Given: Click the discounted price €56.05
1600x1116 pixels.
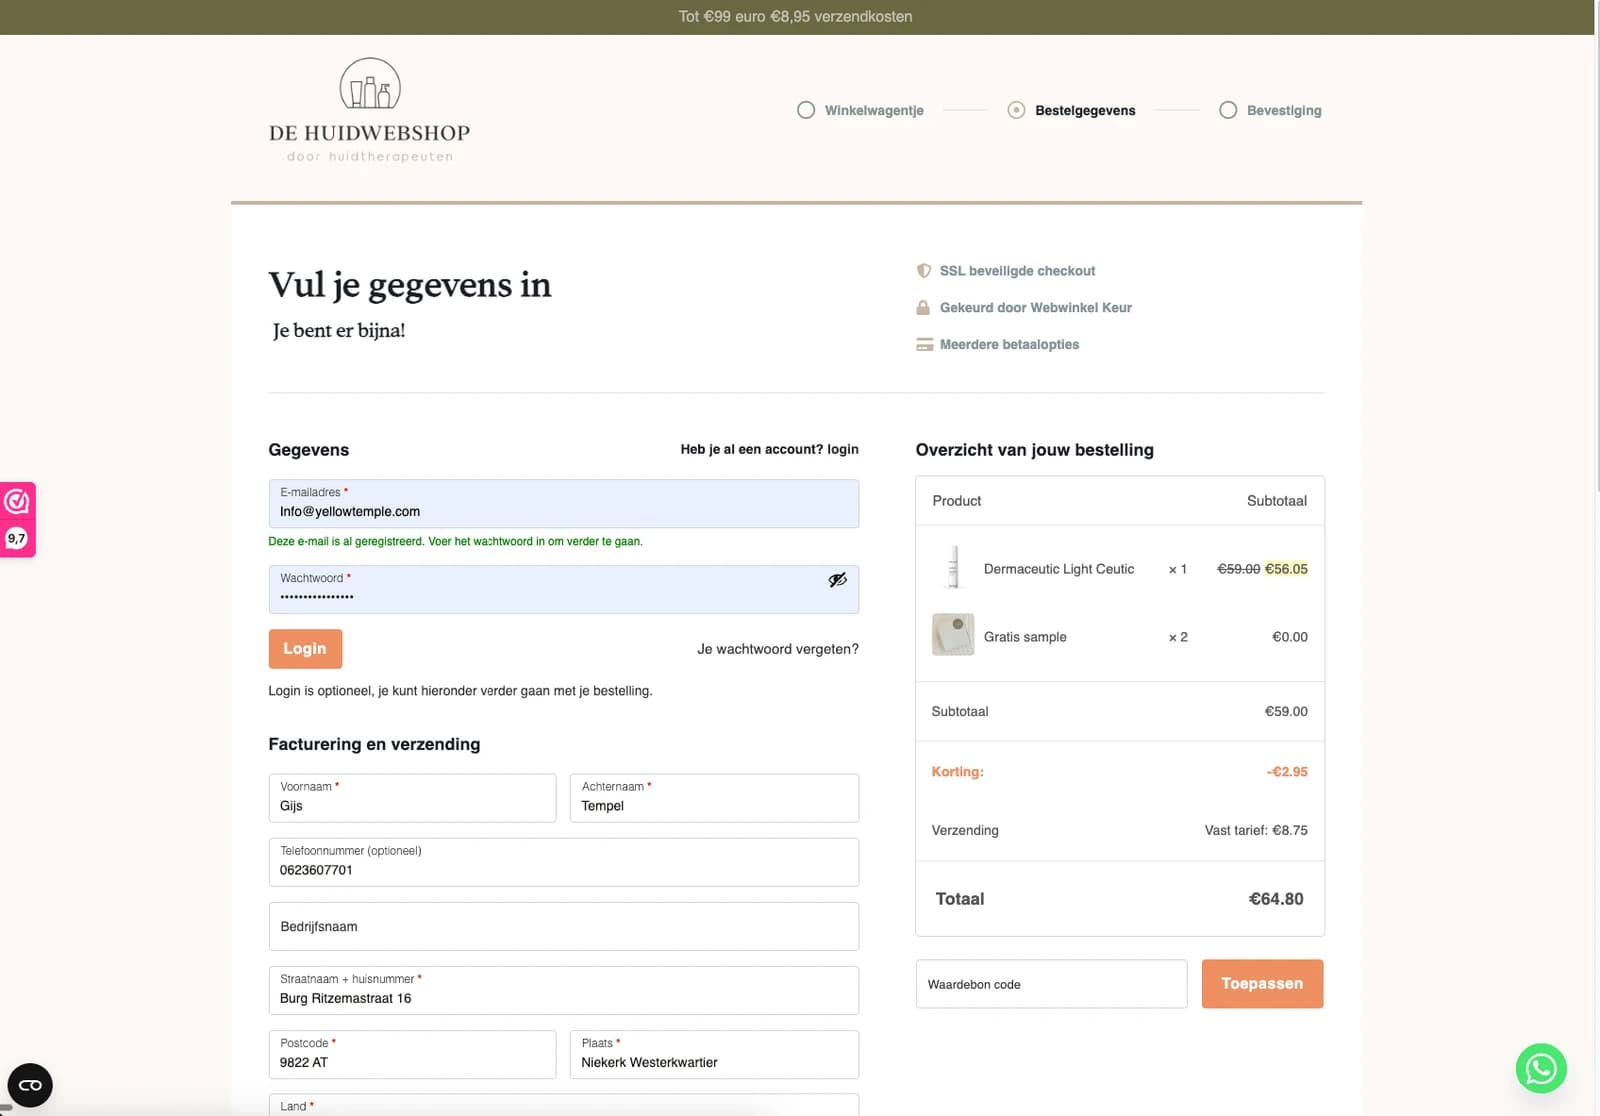Looking at the screenshot, I should pyautogui.click(x=1286, y=569).
